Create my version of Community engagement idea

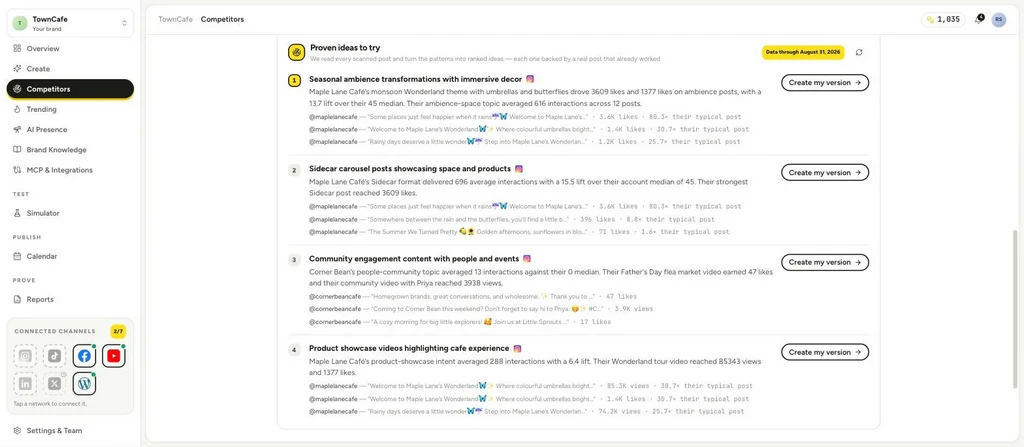(825, 262)
